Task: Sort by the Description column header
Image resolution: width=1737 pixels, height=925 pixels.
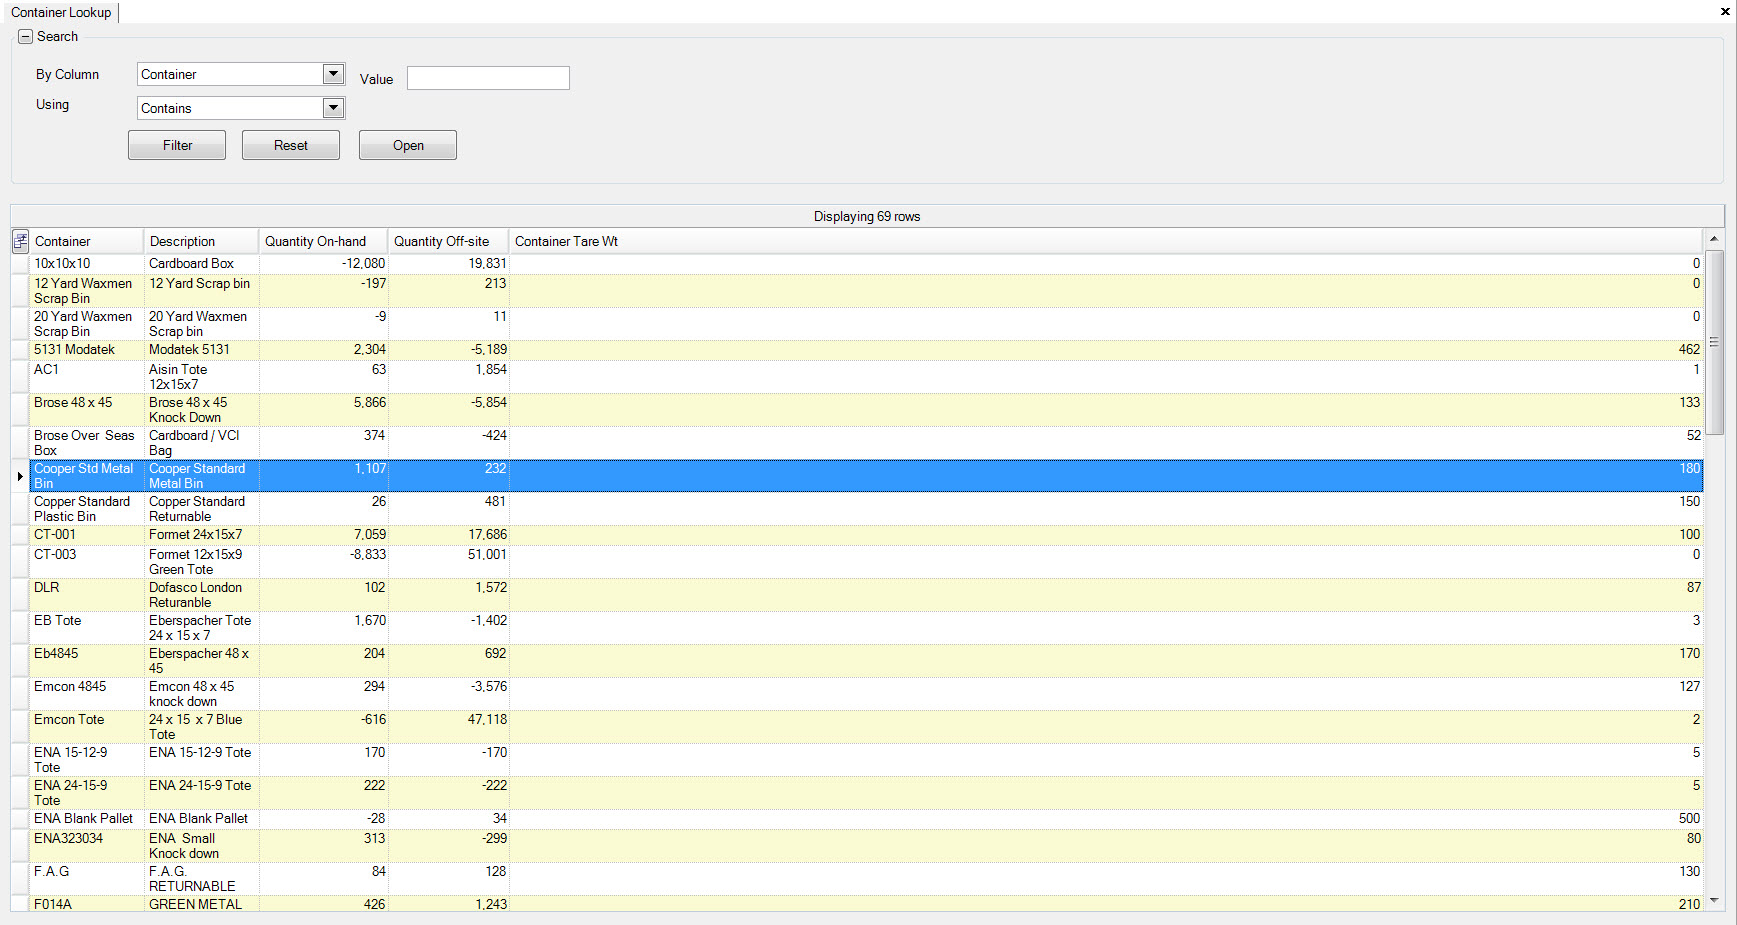Action: 202,241
